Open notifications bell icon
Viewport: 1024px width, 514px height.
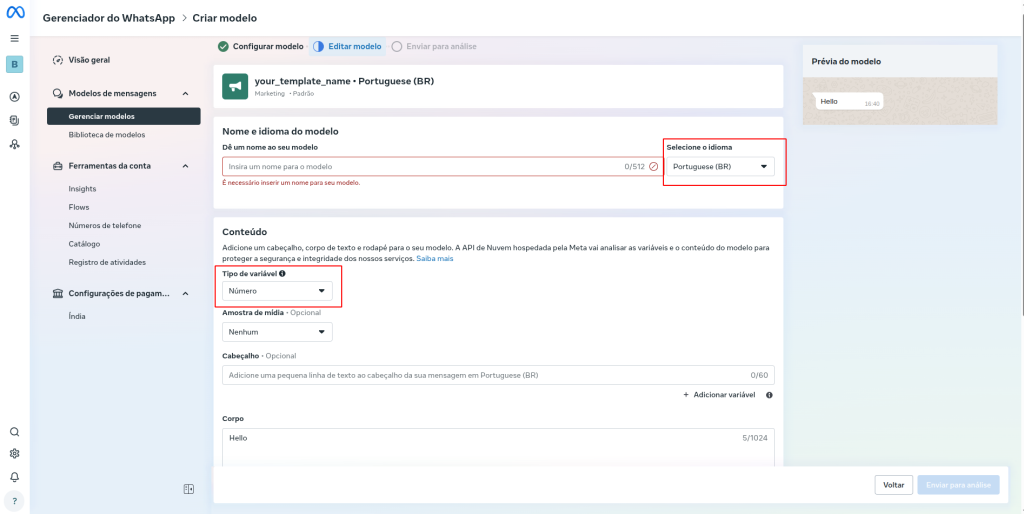tap(14, 477)
